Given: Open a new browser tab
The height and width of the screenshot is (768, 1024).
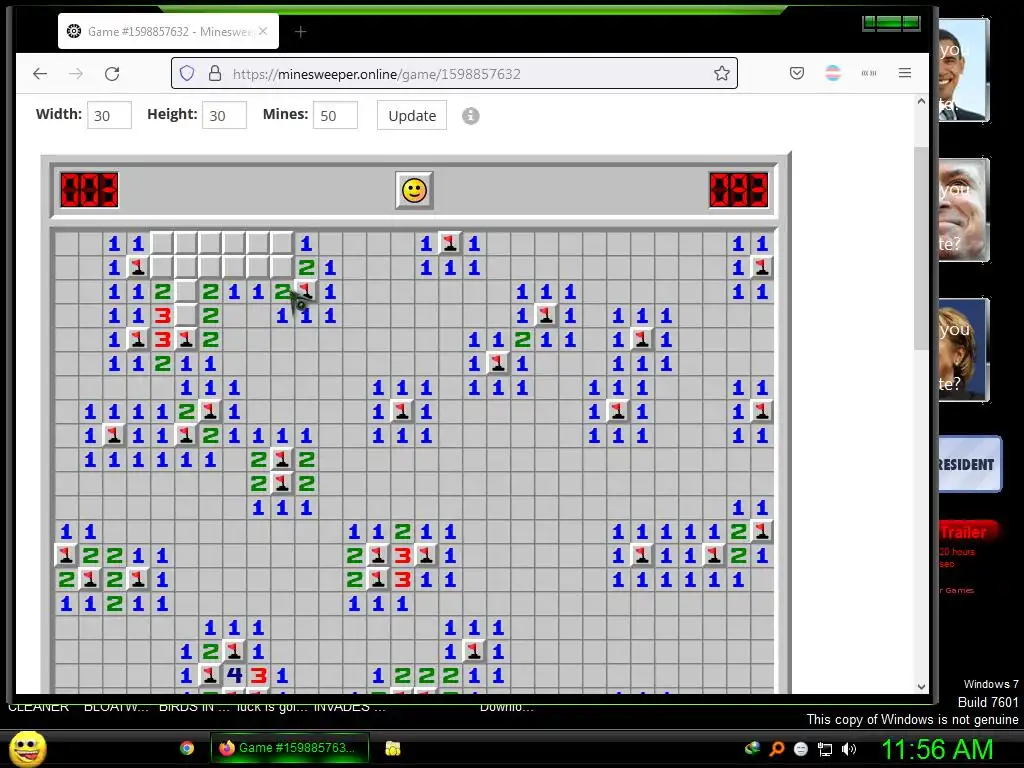Looking at the screenshot, I should click(300, 31).
